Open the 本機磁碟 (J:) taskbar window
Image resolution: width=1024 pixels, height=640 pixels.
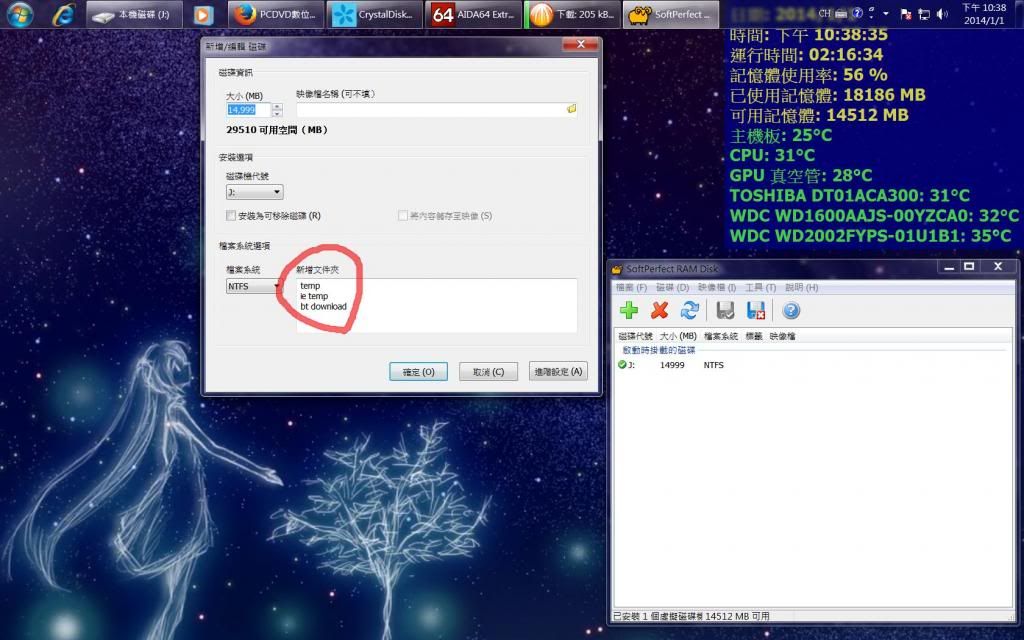tap(134, 14)
